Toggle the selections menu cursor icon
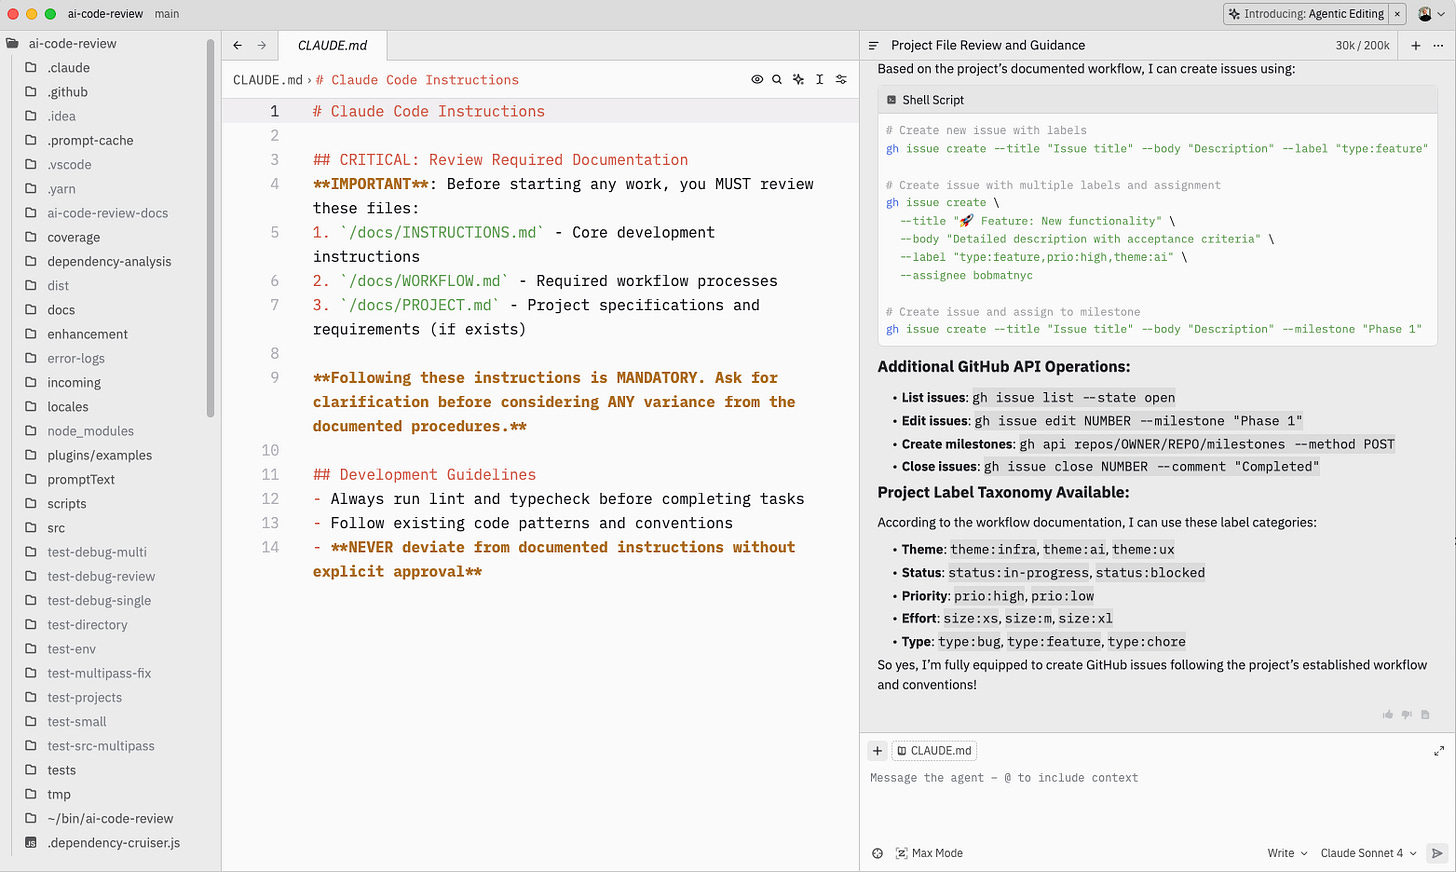Screen dimensions: 1456x872 click(819, 79)
